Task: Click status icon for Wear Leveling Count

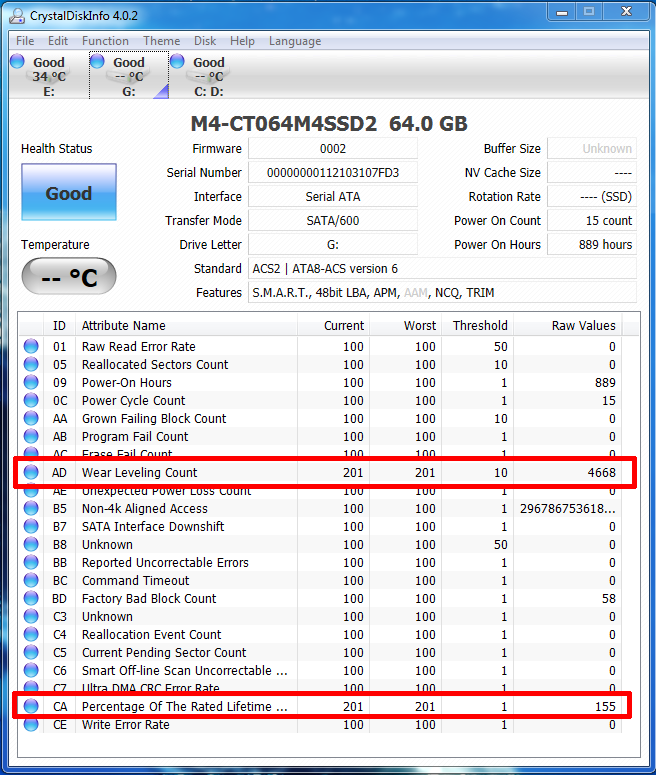Action: [x=31, y=472]
